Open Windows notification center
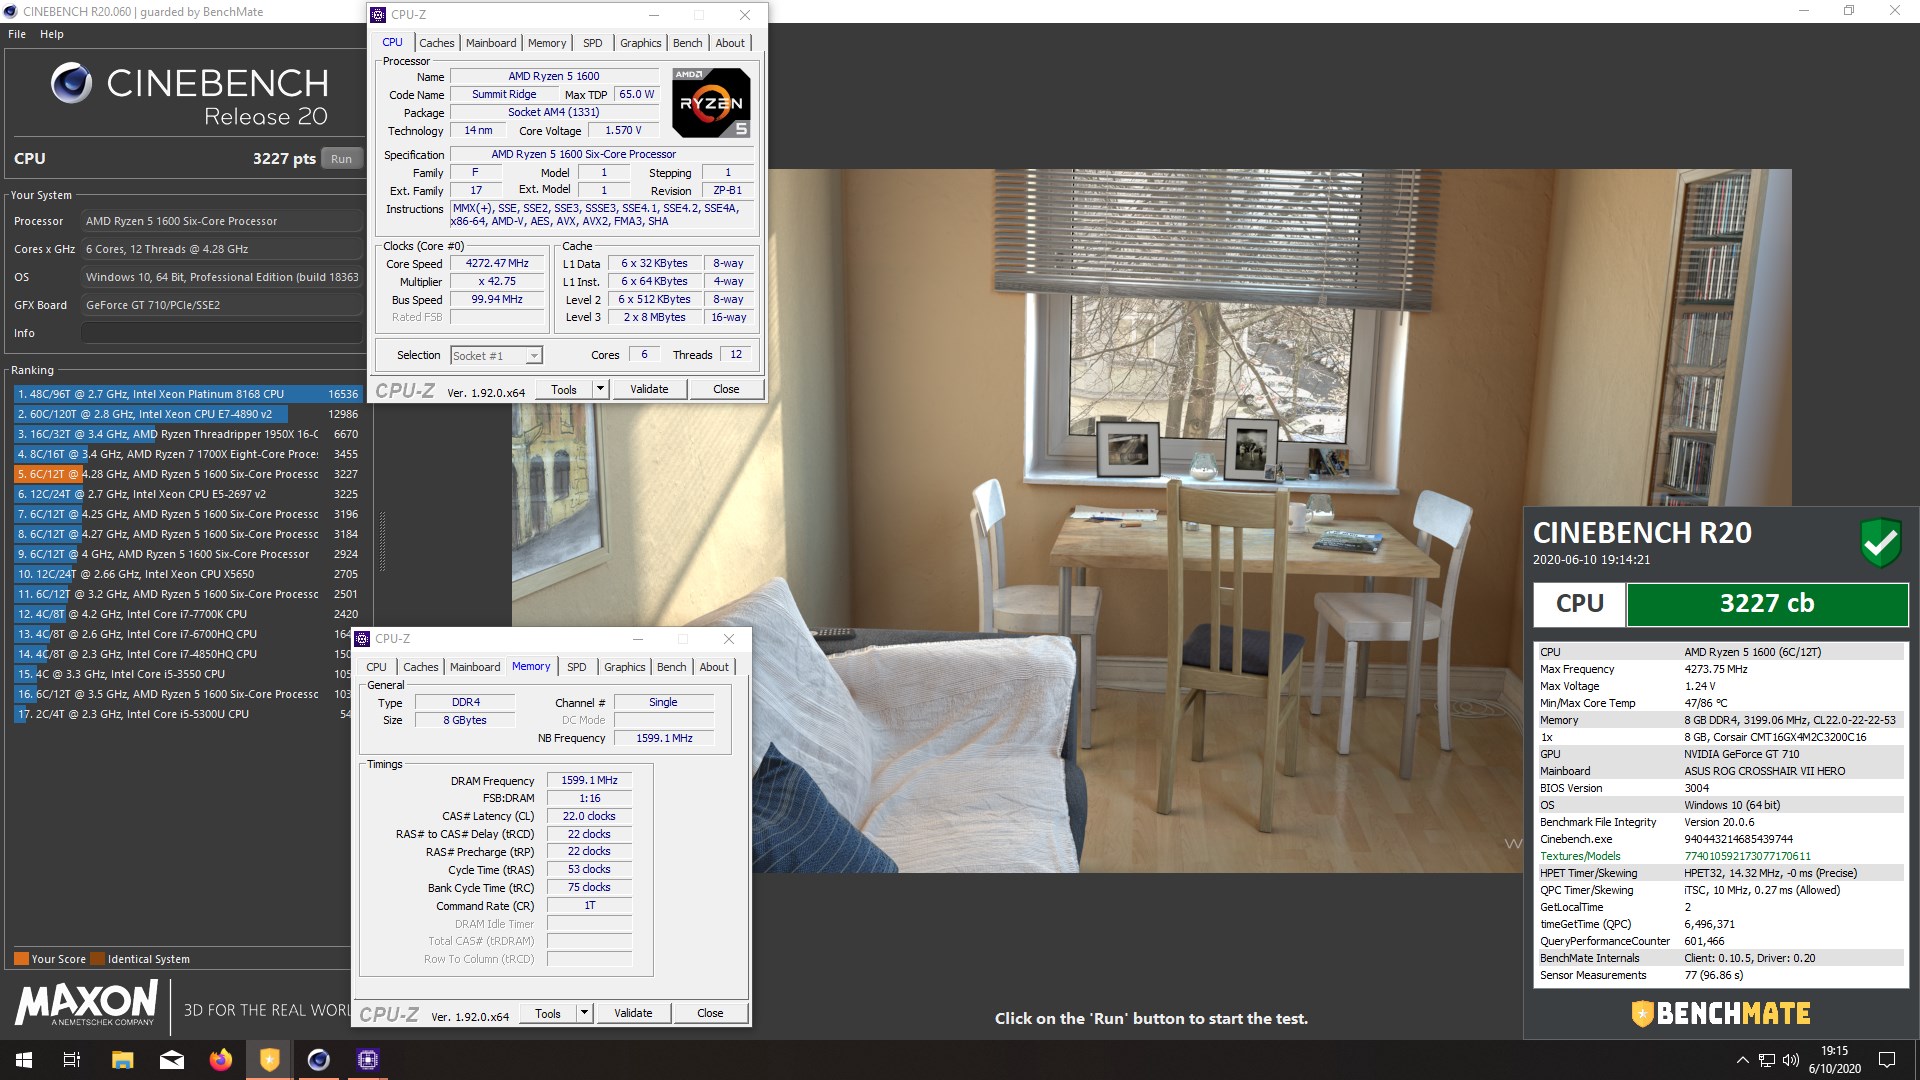The height and width of the screenshot is (1080, 1920). 1887,1060
